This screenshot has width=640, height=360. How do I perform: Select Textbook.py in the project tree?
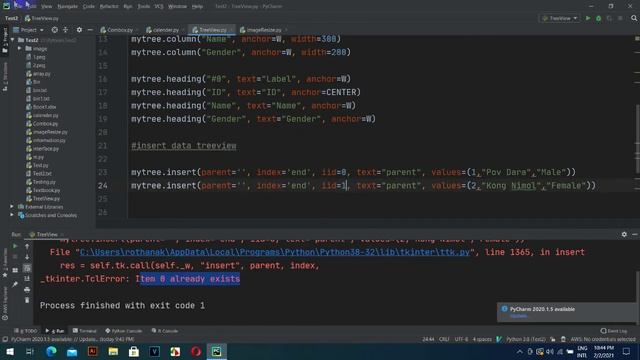point(46,190)
